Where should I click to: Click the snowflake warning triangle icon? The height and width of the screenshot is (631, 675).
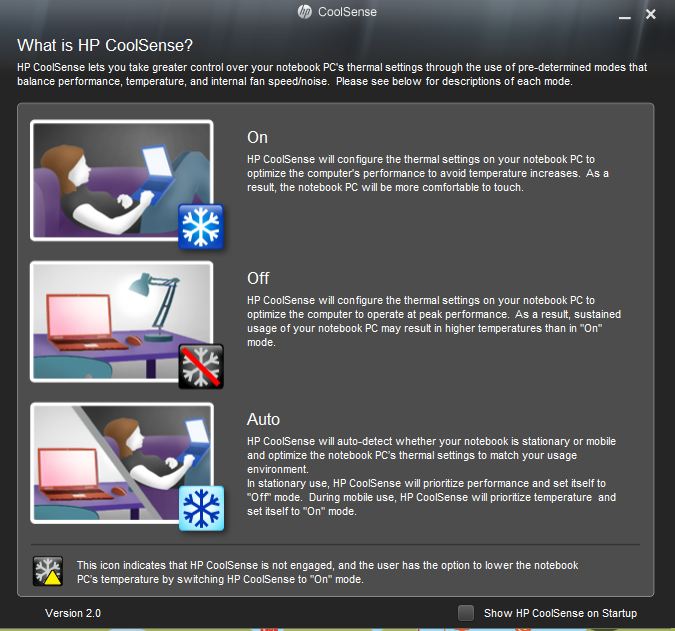pos(48,571)
